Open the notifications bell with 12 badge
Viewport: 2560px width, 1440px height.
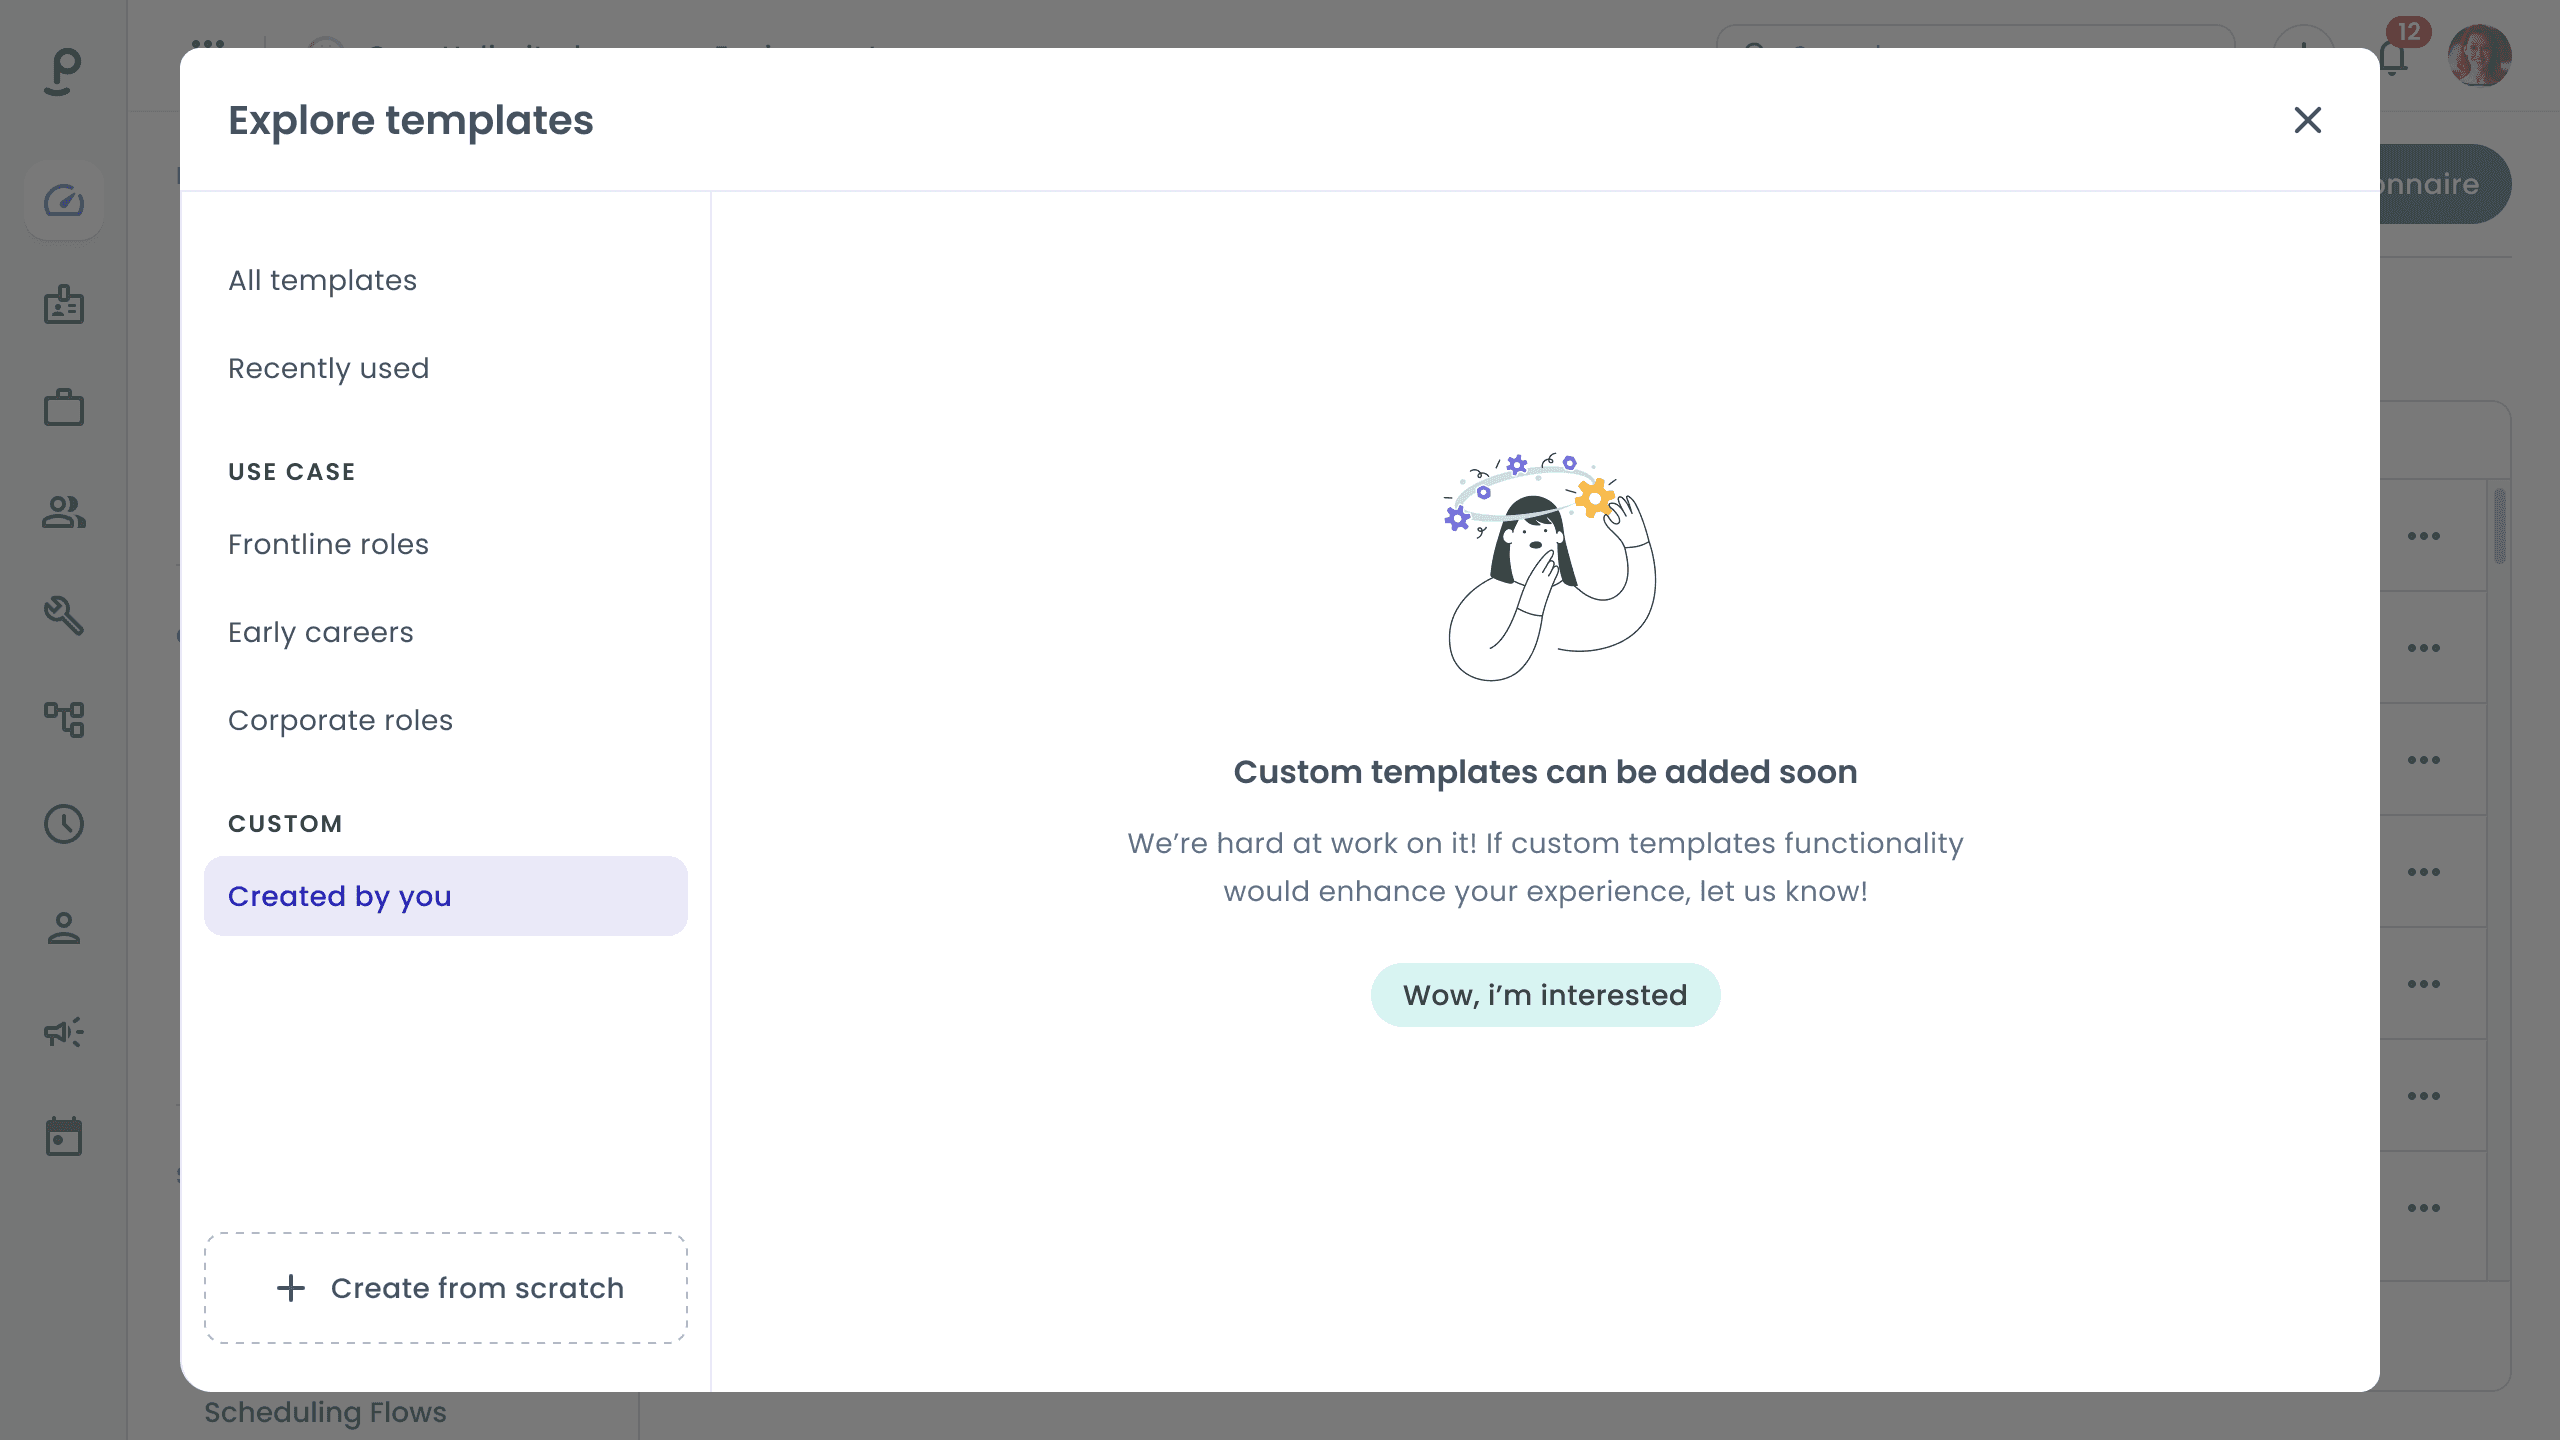coord(2393,58)
